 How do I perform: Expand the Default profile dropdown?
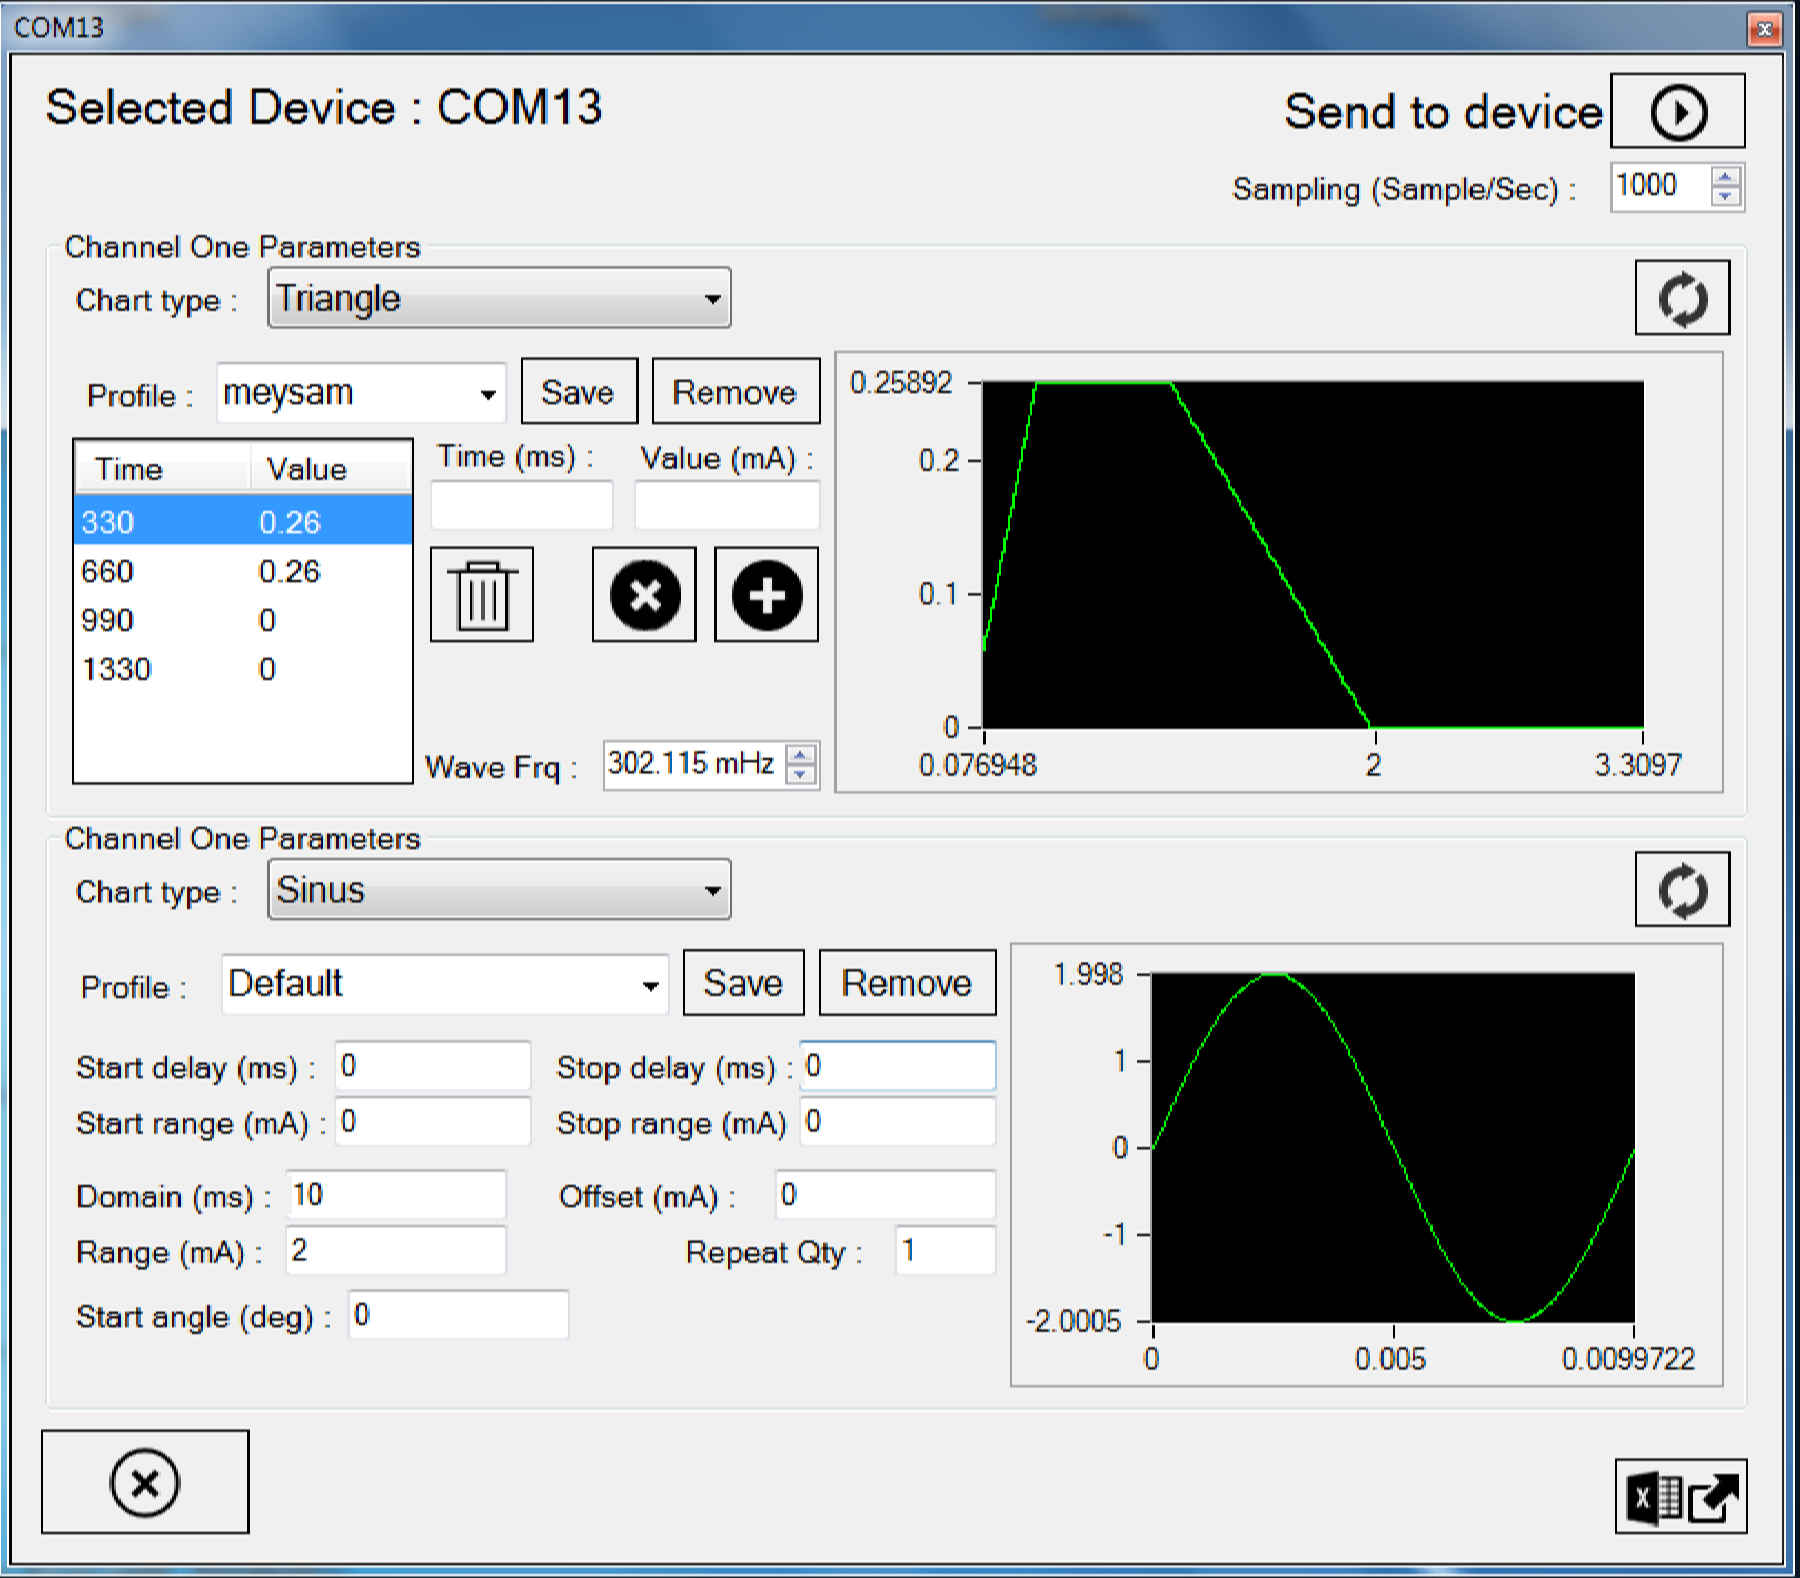650,986
